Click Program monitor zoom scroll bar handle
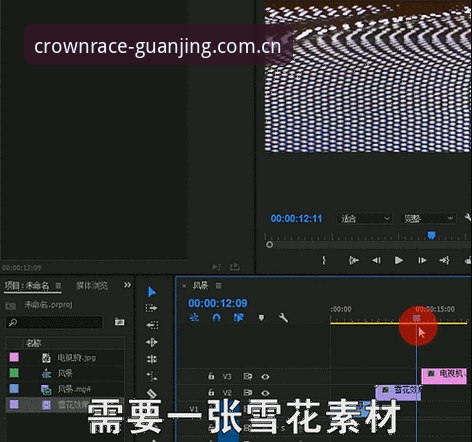This screenshot has width=472, height=442. [x=269, y=245]
